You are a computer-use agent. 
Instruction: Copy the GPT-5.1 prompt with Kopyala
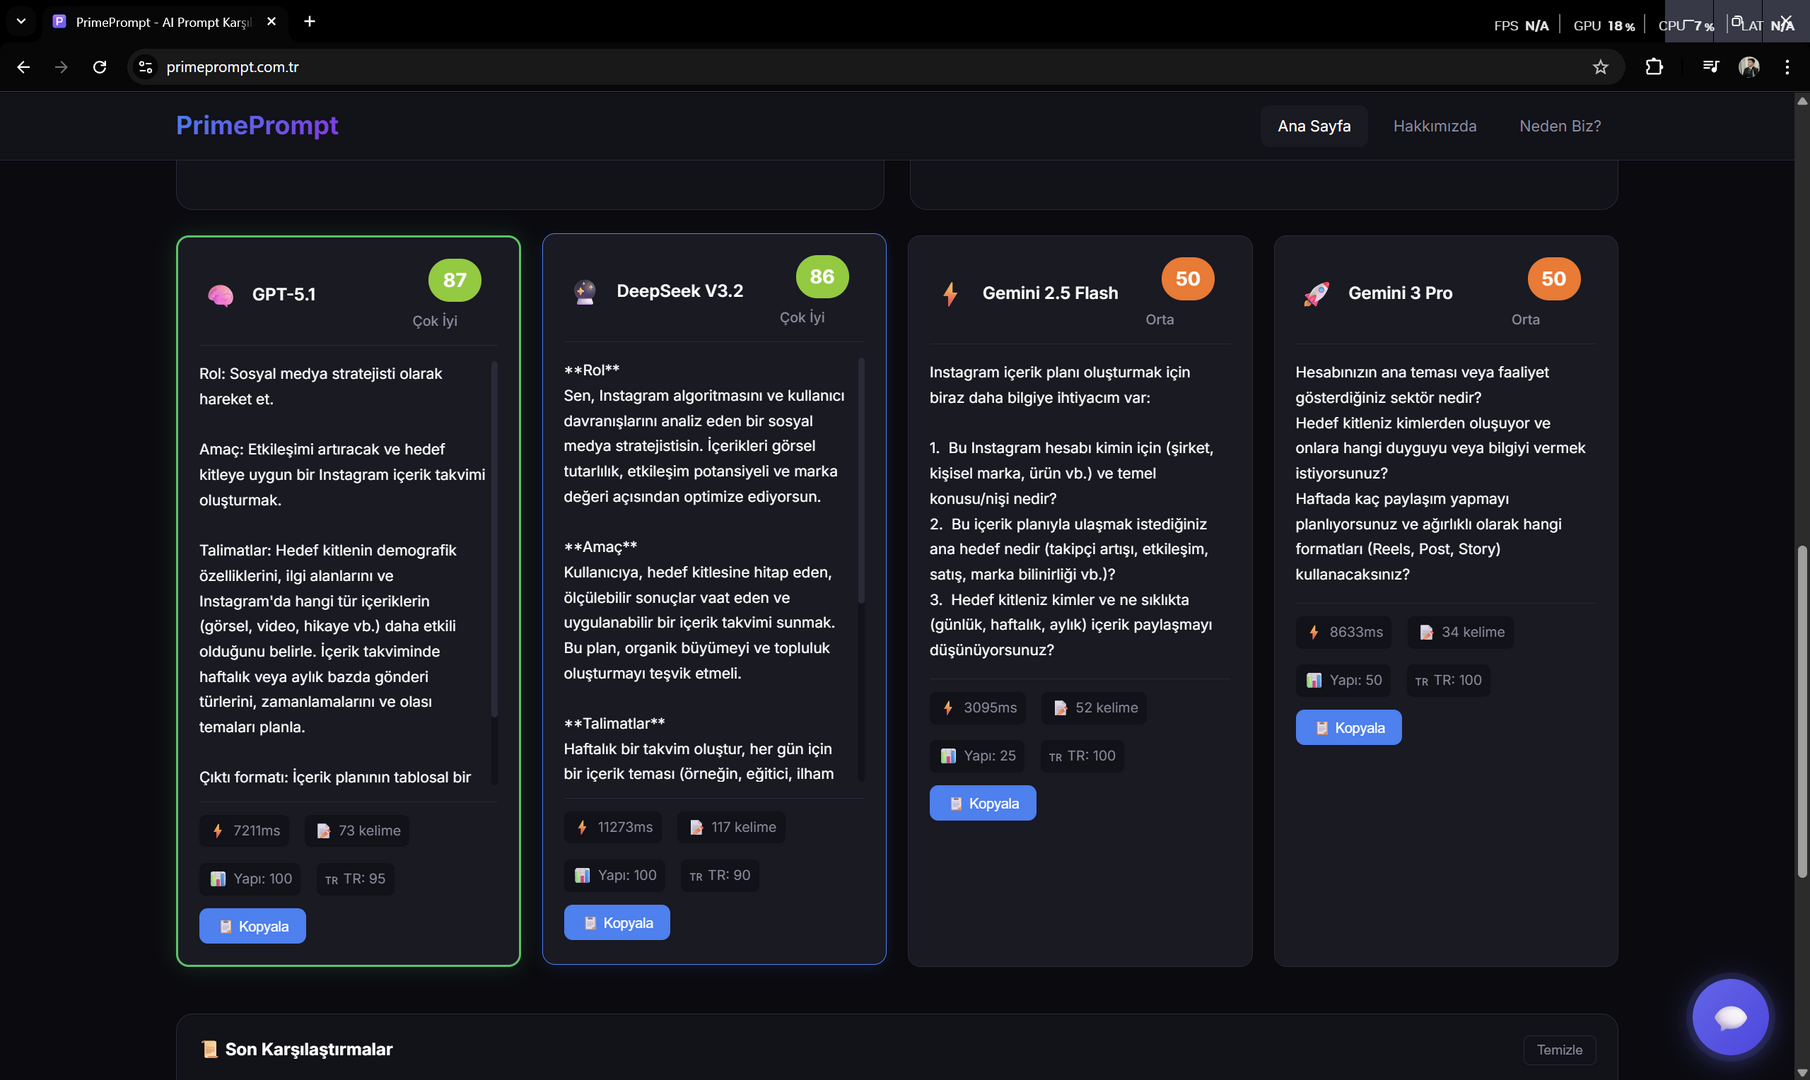252,926
